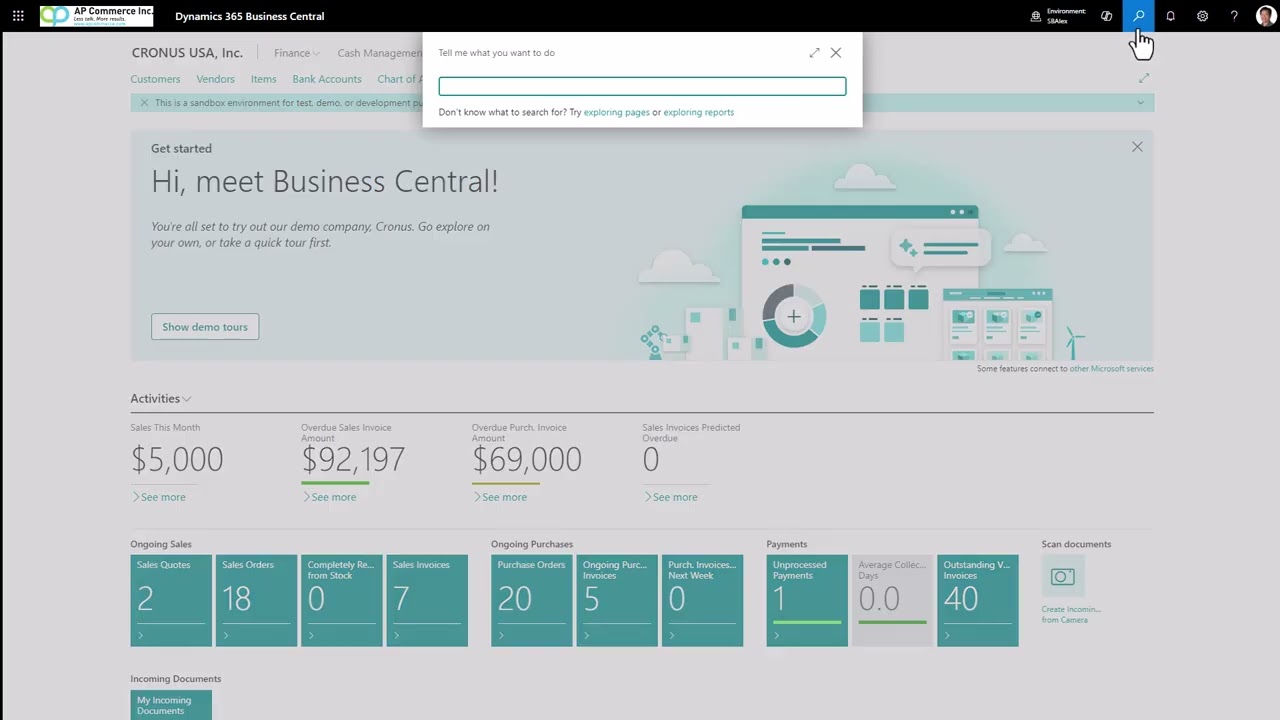The image size is (1280, 720).
Task: Expand the Finance menu dropdown
Action: click(x=296, y=53)
